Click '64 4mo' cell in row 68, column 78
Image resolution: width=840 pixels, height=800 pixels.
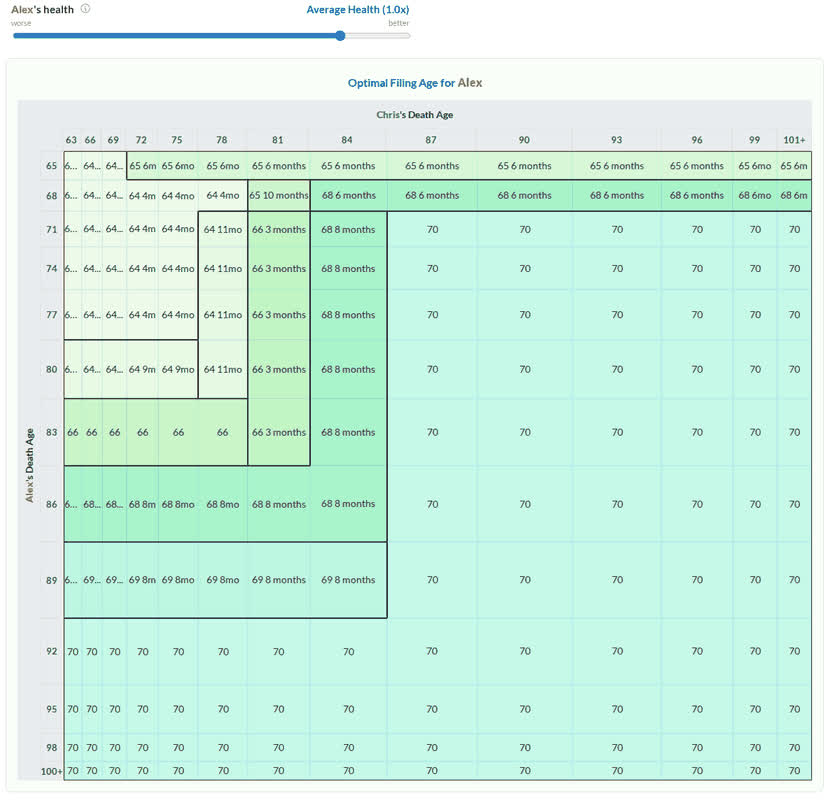(223, 196)
